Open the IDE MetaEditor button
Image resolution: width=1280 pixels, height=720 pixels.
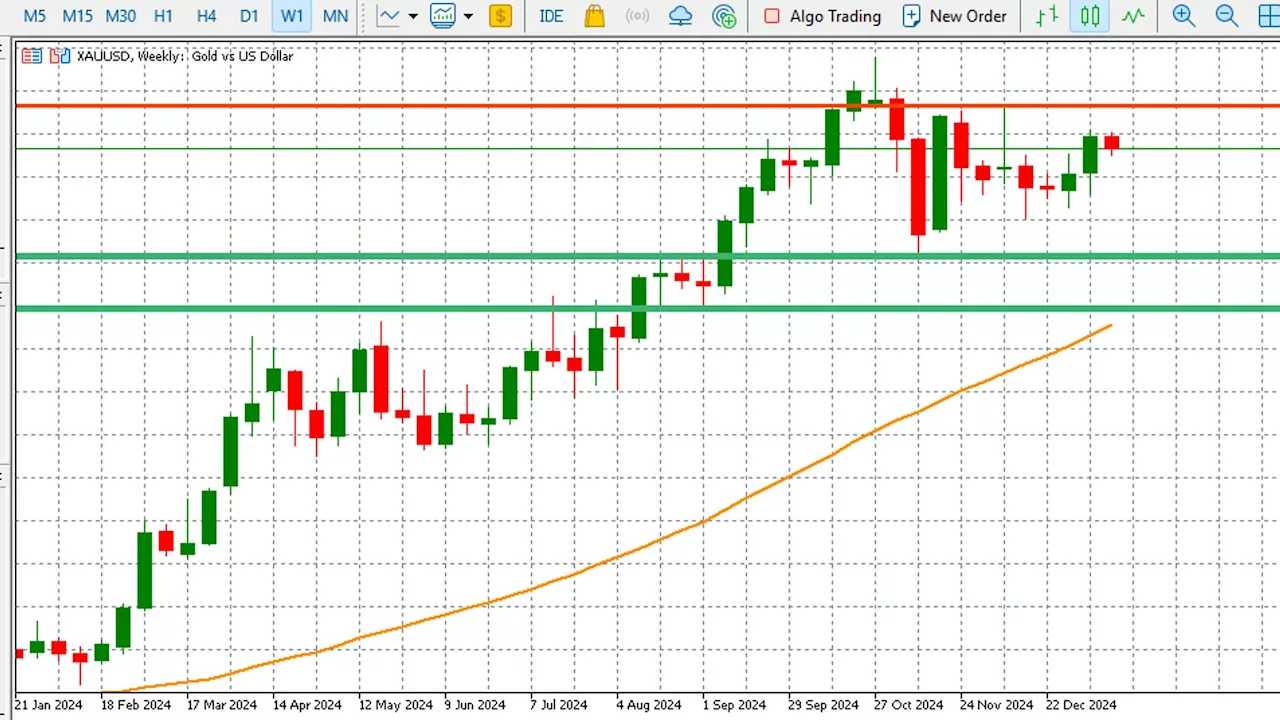(x=551, y=16)
